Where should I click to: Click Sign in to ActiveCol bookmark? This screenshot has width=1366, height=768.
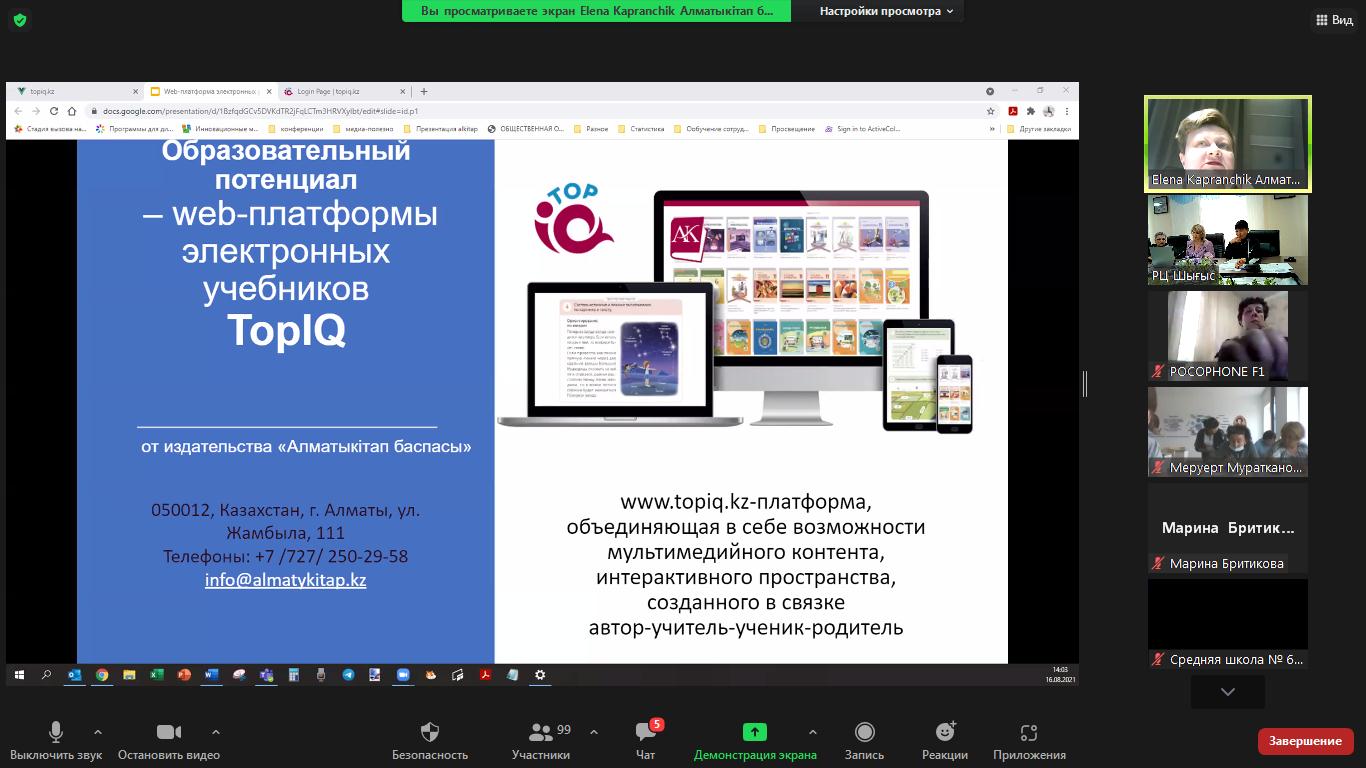coord(862,128)
